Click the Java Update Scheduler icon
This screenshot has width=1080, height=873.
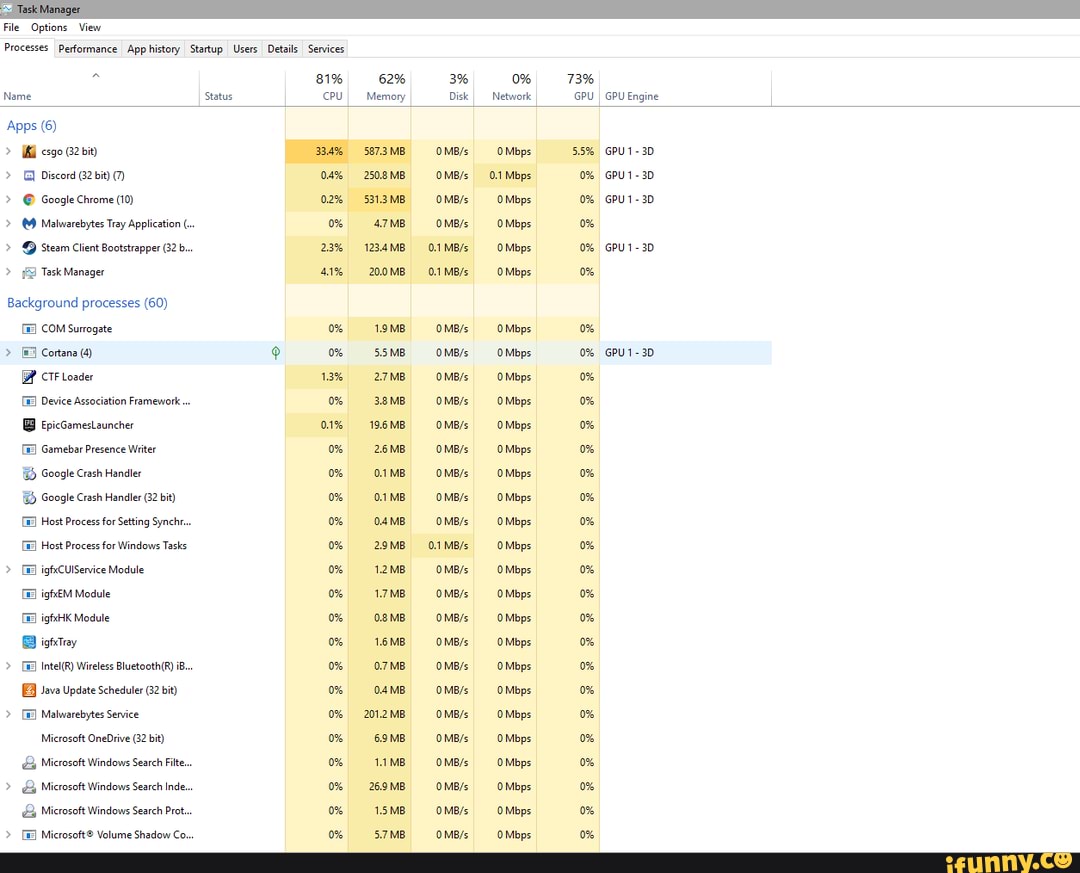click(x=29, y=690)
